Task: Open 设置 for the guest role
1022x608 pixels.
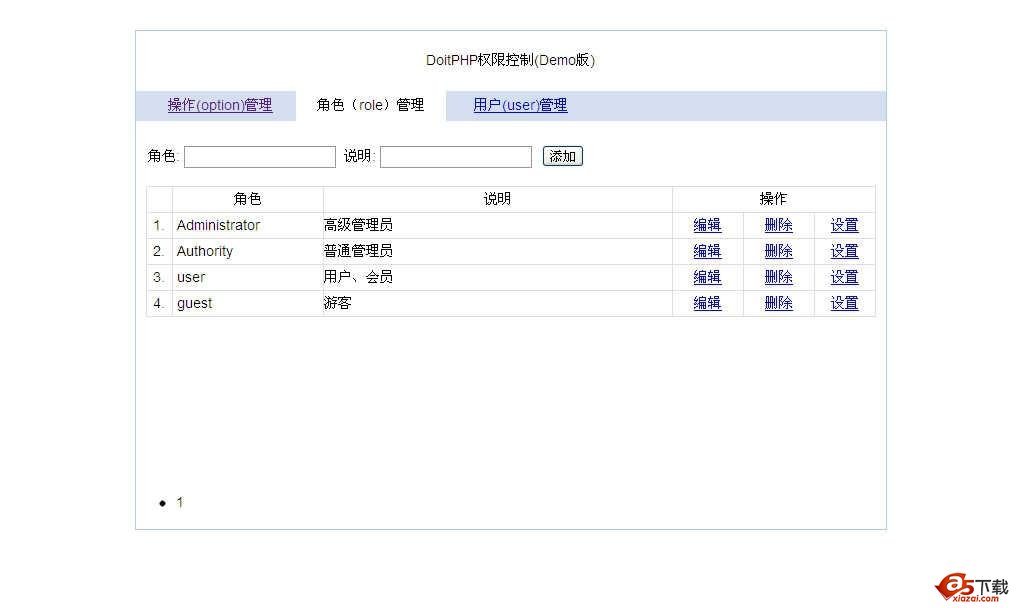Action: tap(844, 303)
